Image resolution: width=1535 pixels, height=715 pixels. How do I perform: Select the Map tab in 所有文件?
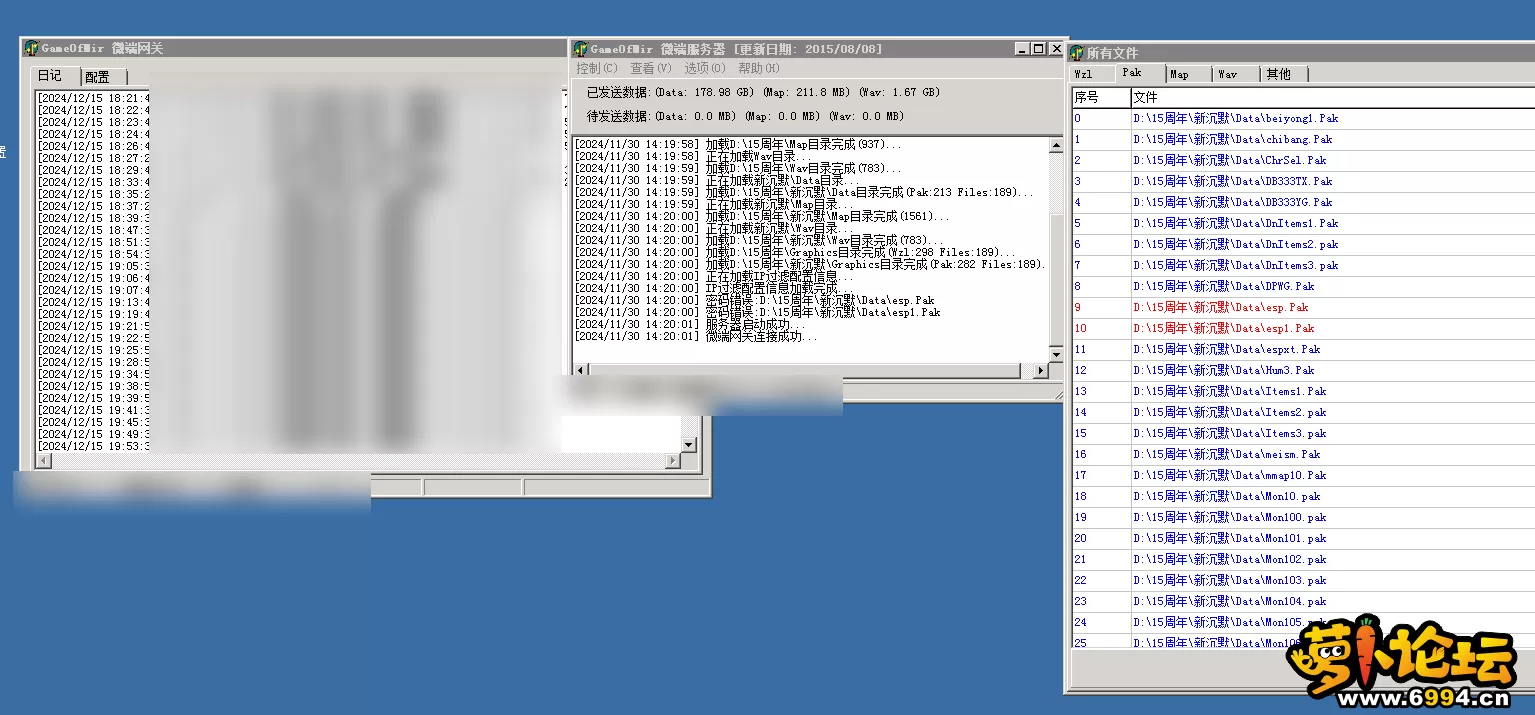click(1187, 74)
